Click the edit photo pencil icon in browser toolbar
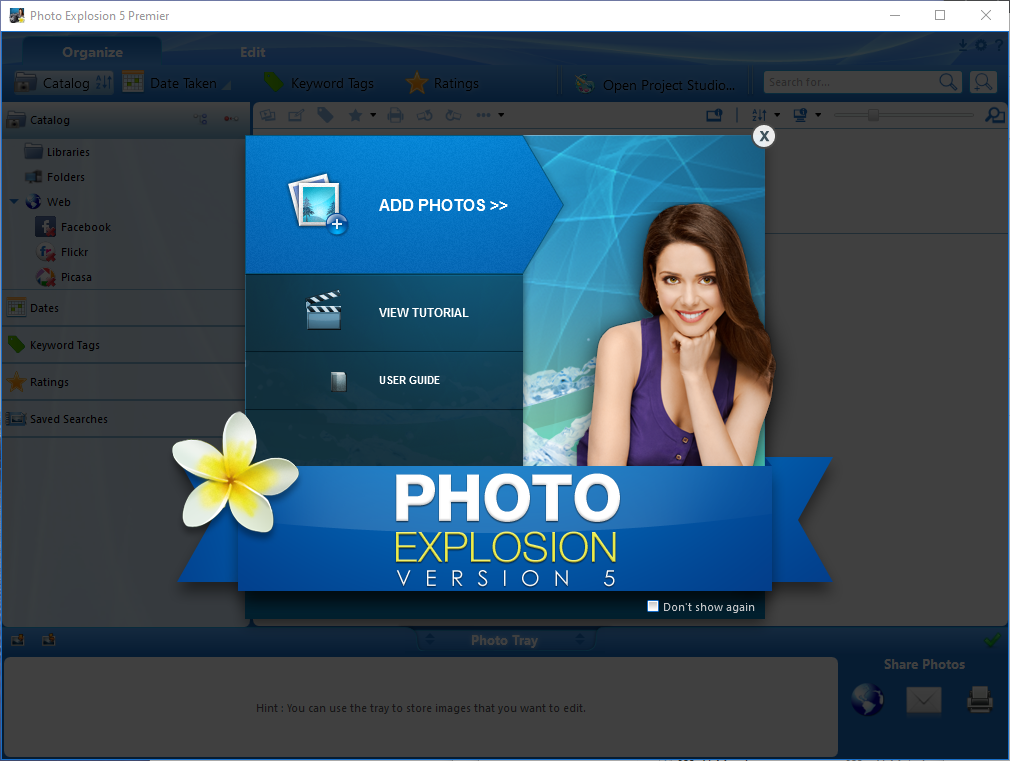The width and height of the screenshot is (1010, 761). coord(296,115)
